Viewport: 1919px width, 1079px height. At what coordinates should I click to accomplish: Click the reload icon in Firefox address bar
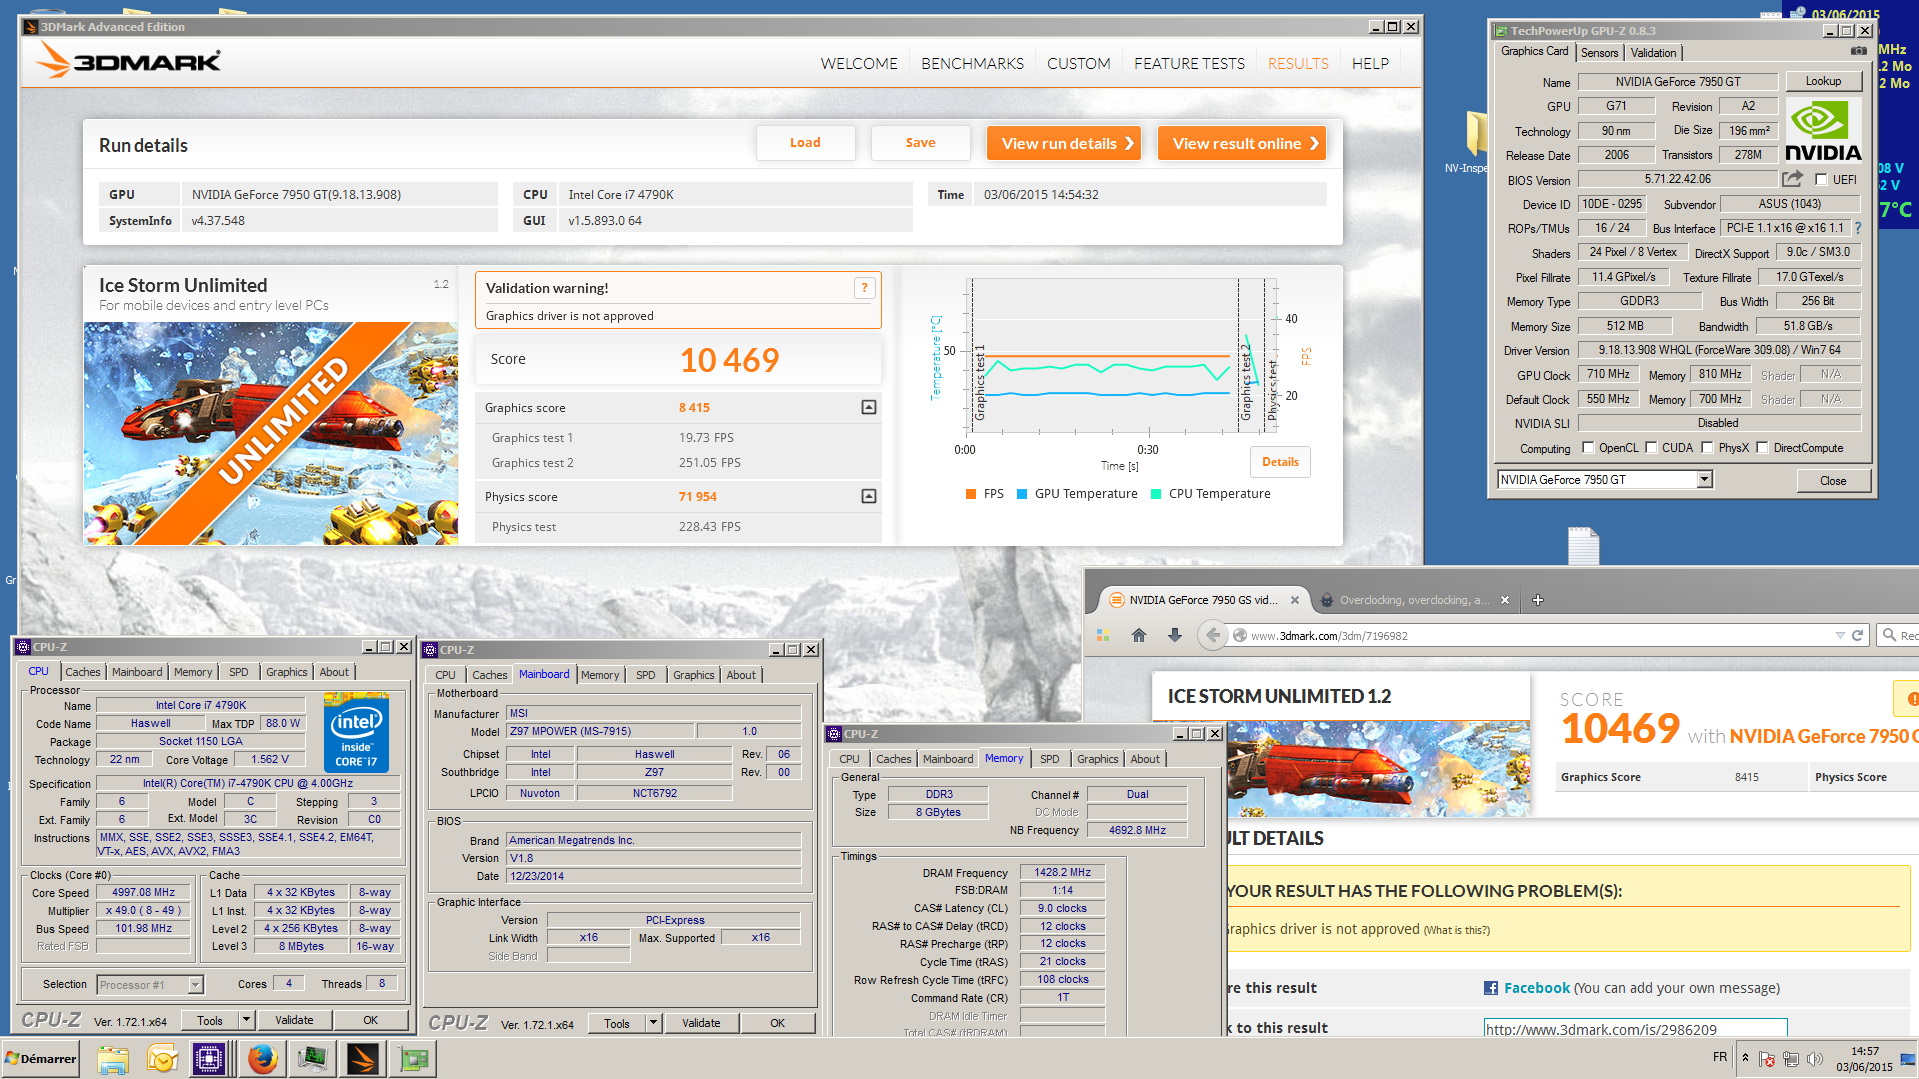coord(1857,635)
